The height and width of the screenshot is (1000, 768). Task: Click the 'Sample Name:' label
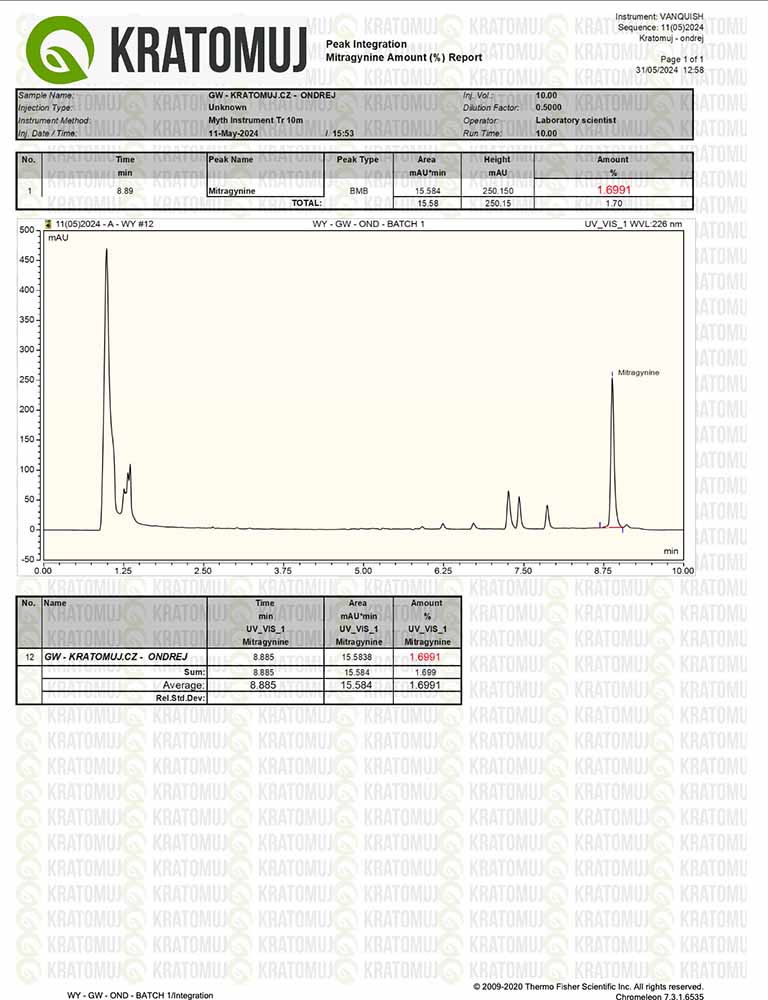(x=46, y=95)
